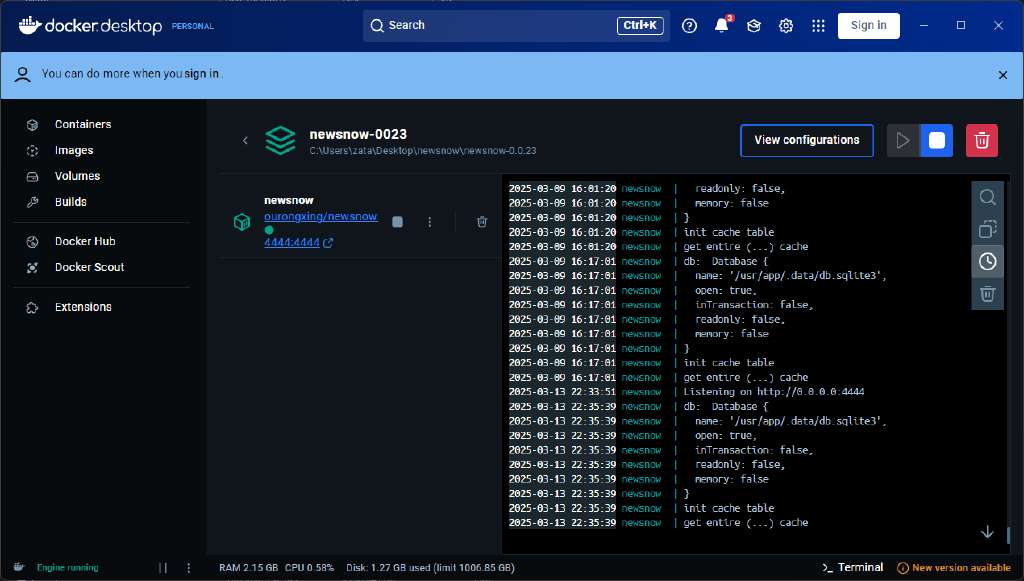Open the 4444:4444 port link
The height and width of the screenshot is (581, 1024).
tap(298, 242)
